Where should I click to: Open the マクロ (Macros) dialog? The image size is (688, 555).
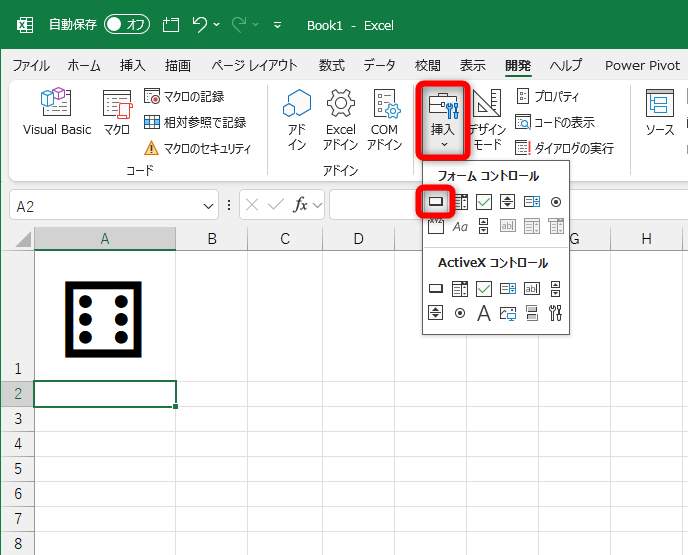(117, 111)
